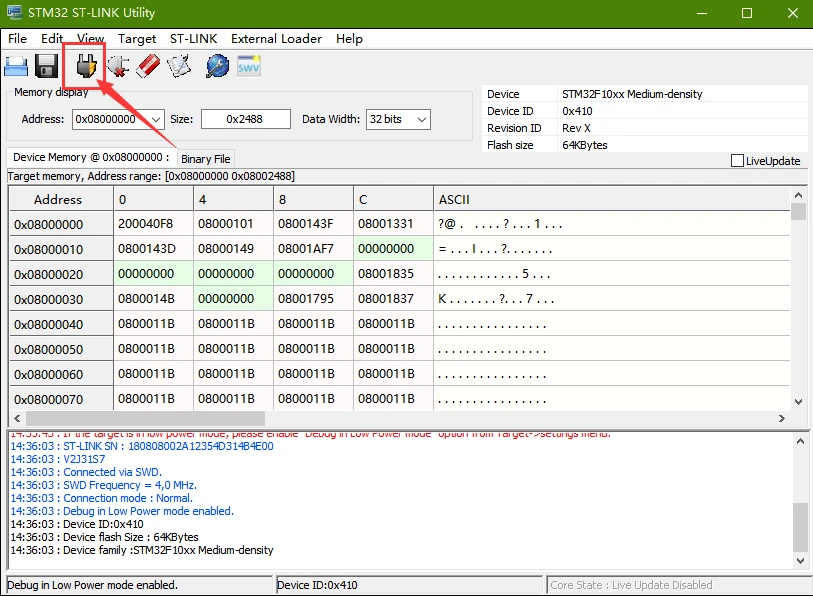This screenshot has height=596, width=813.
Task: Click the Program and verify icon
Action: [x=179, y=66]
